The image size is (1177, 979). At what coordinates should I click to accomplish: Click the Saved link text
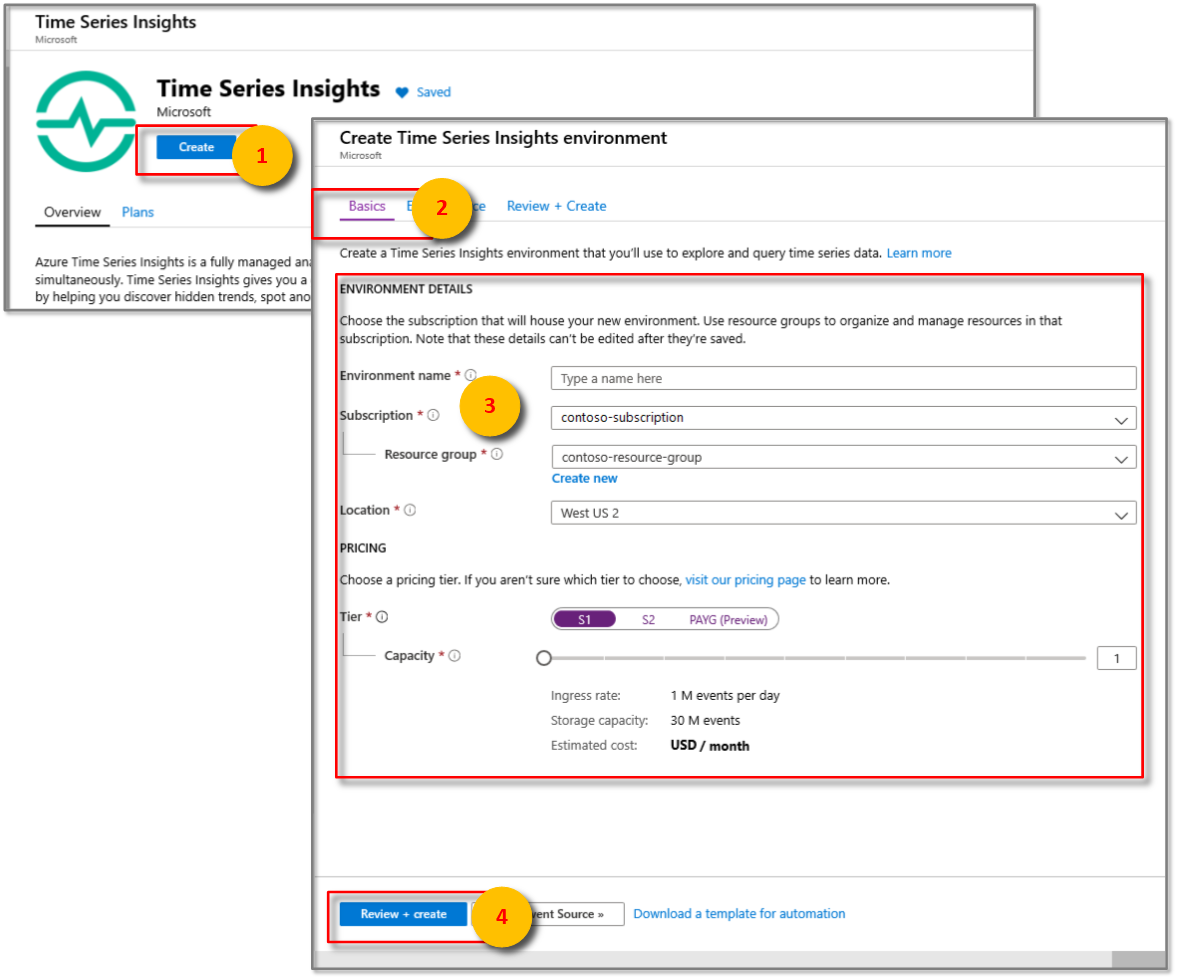(x=434, y=92)
